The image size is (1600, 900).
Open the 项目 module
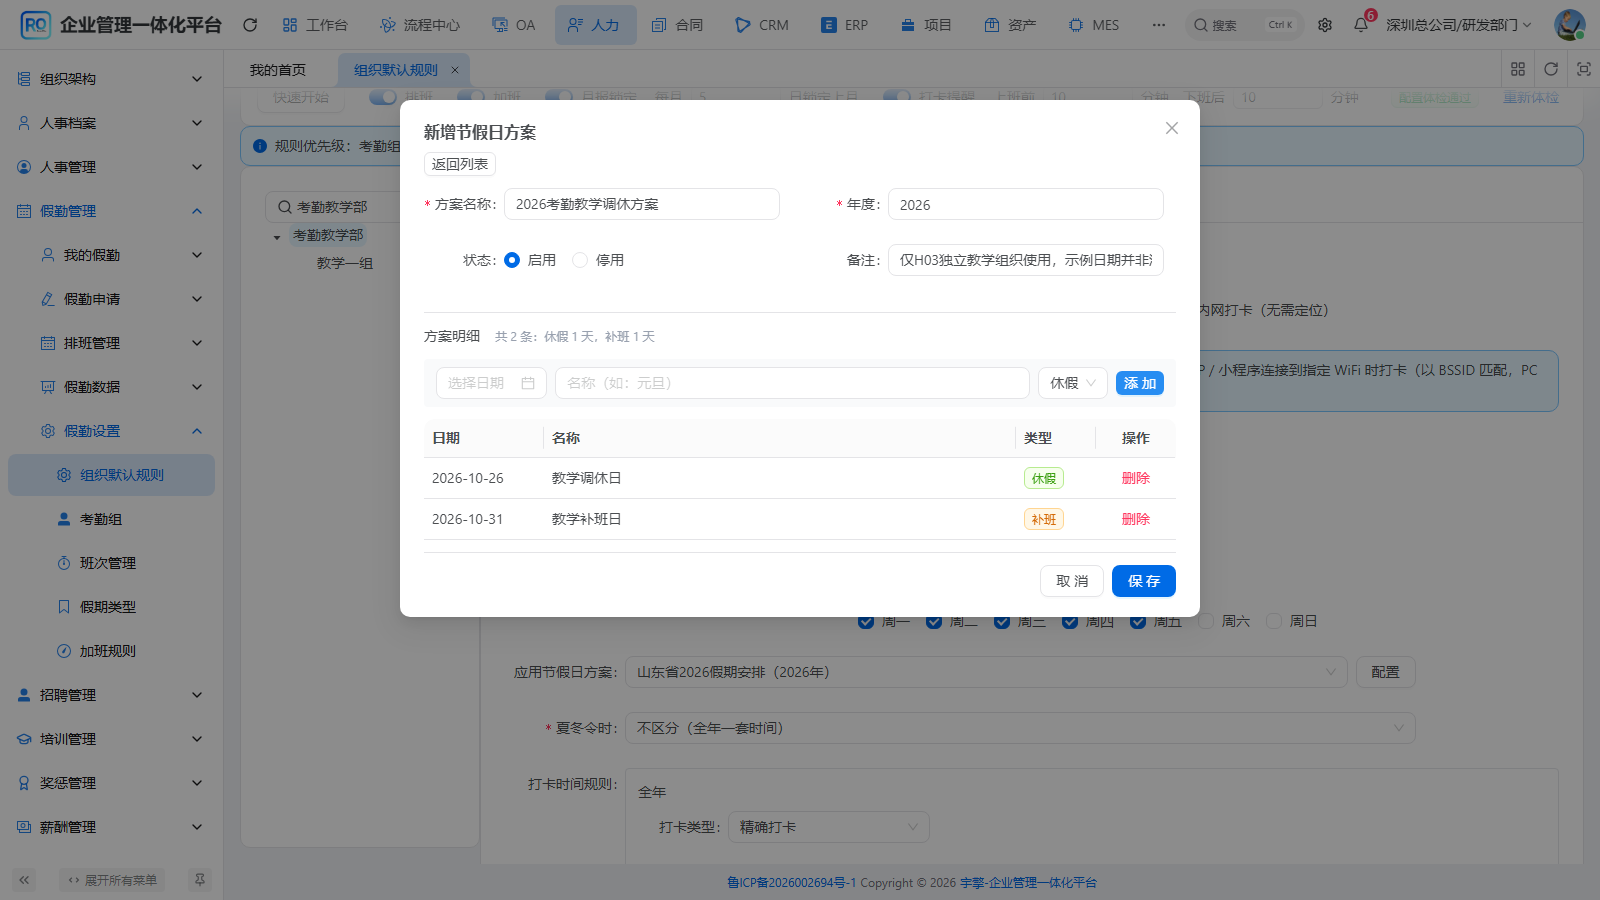click(926, 25)
